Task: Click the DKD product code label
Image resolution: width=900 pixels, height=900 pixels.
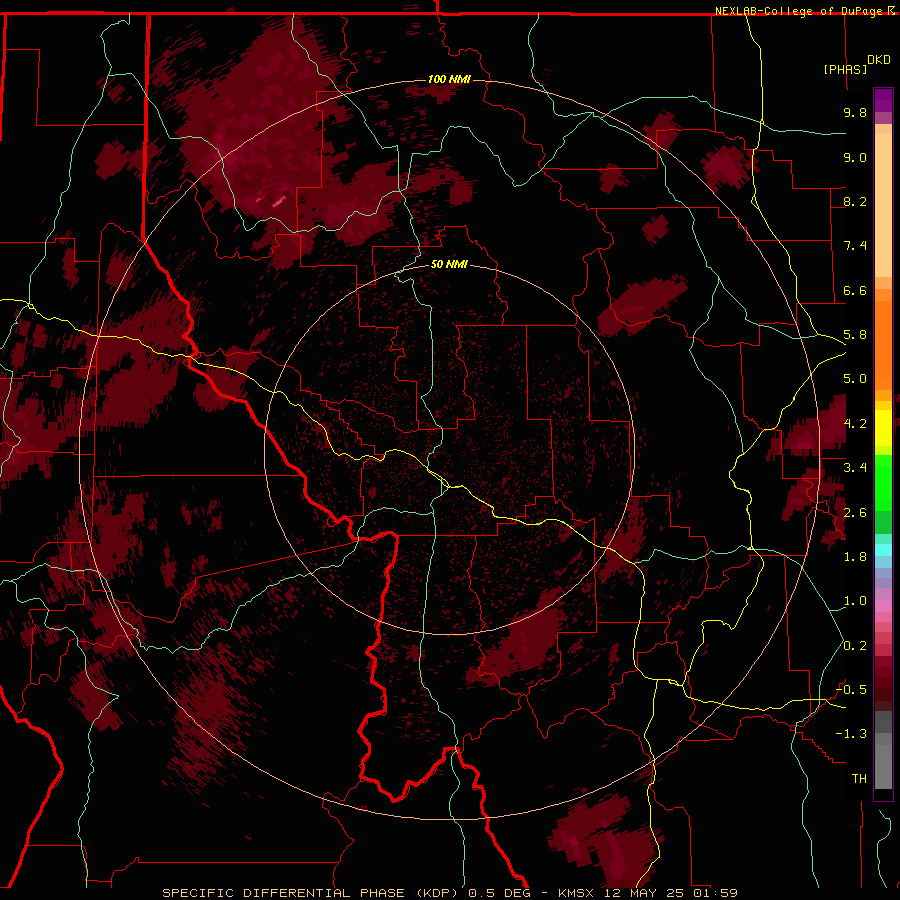Action: tap(879, 59)
